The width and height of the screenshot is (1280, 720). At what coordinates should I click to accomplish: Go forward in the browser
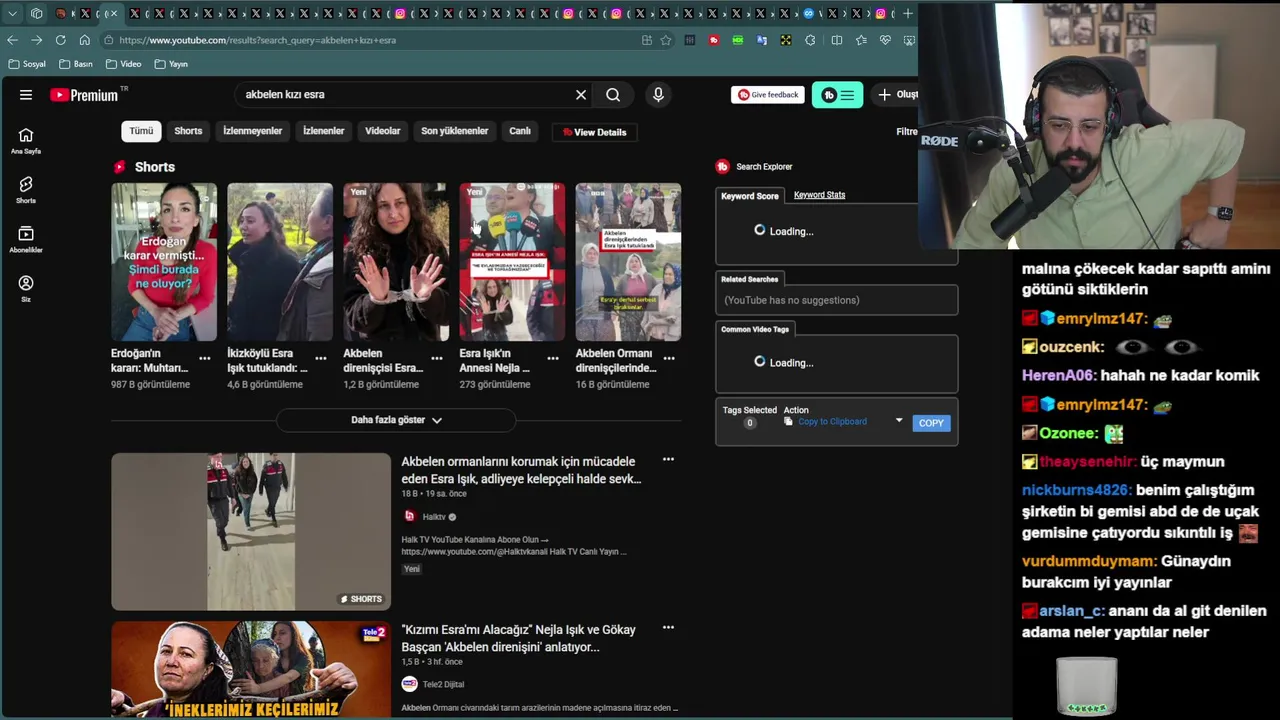pos(36,40)
